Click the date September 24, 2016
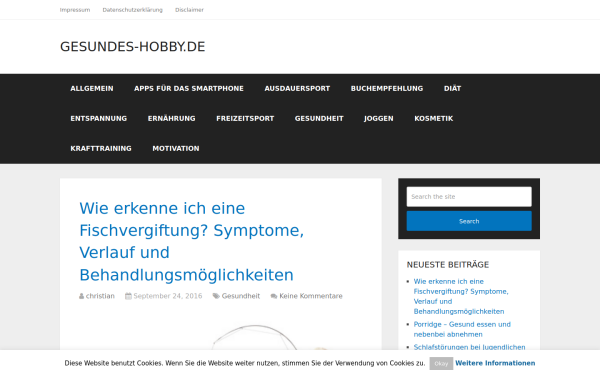Image resolution: width=600 pixels, height=375 pixels. pyautogui.click(x=168, y=296)
